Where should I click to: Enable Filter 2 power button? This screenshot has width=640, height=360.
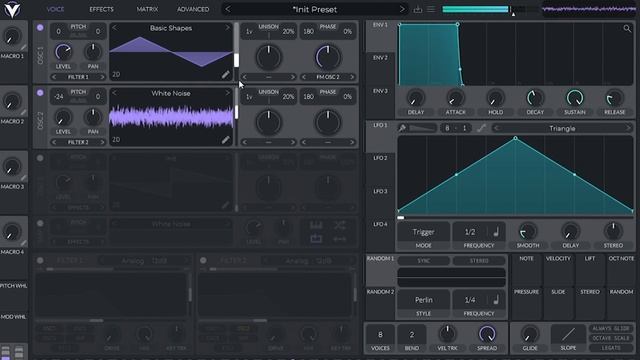click(203, 260)
